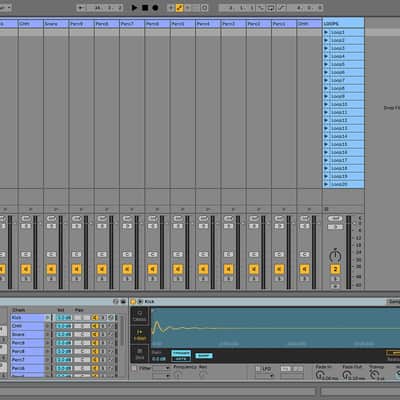
Task: Select the Perc1 track header
Action: (x=284, y=24)
